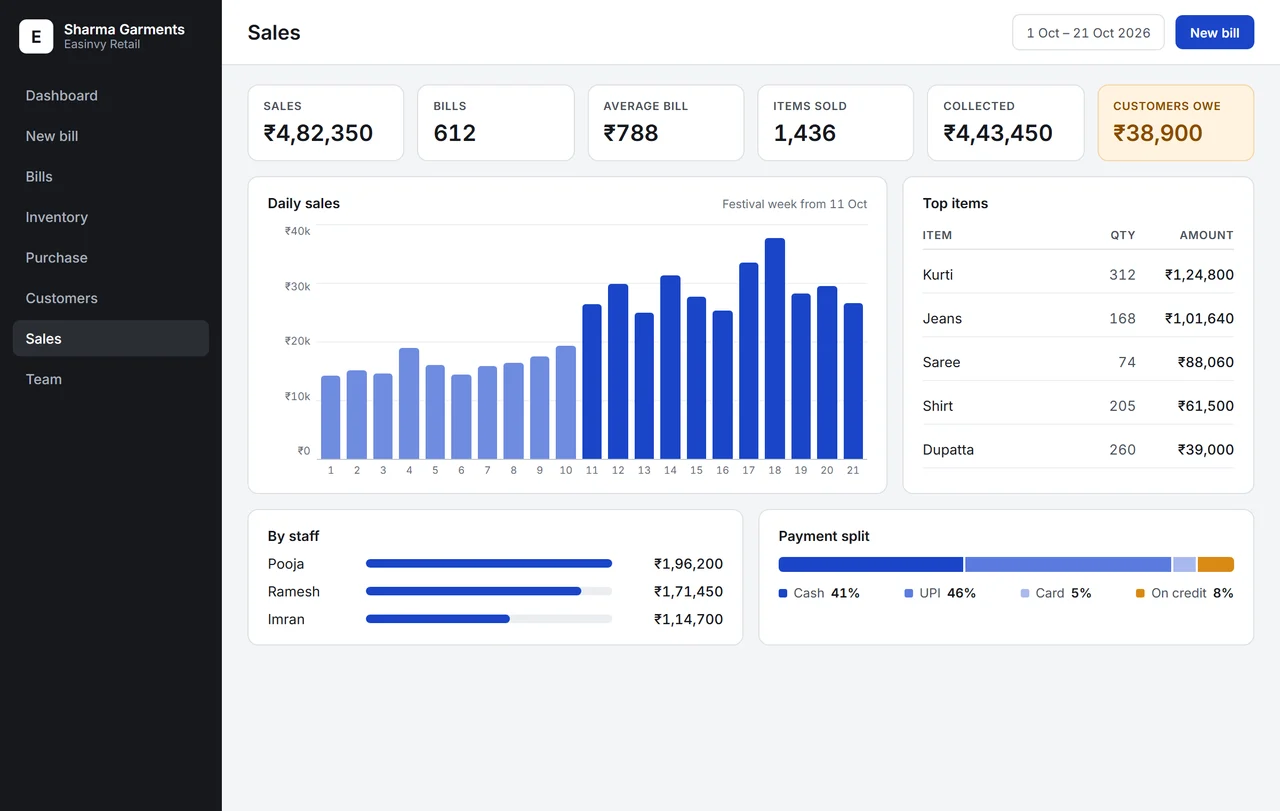This screenshot has width=1280, height=811.
Task: Open the 1 Oct – 21 Oct 2026 date range
Action: point(1088,32)
